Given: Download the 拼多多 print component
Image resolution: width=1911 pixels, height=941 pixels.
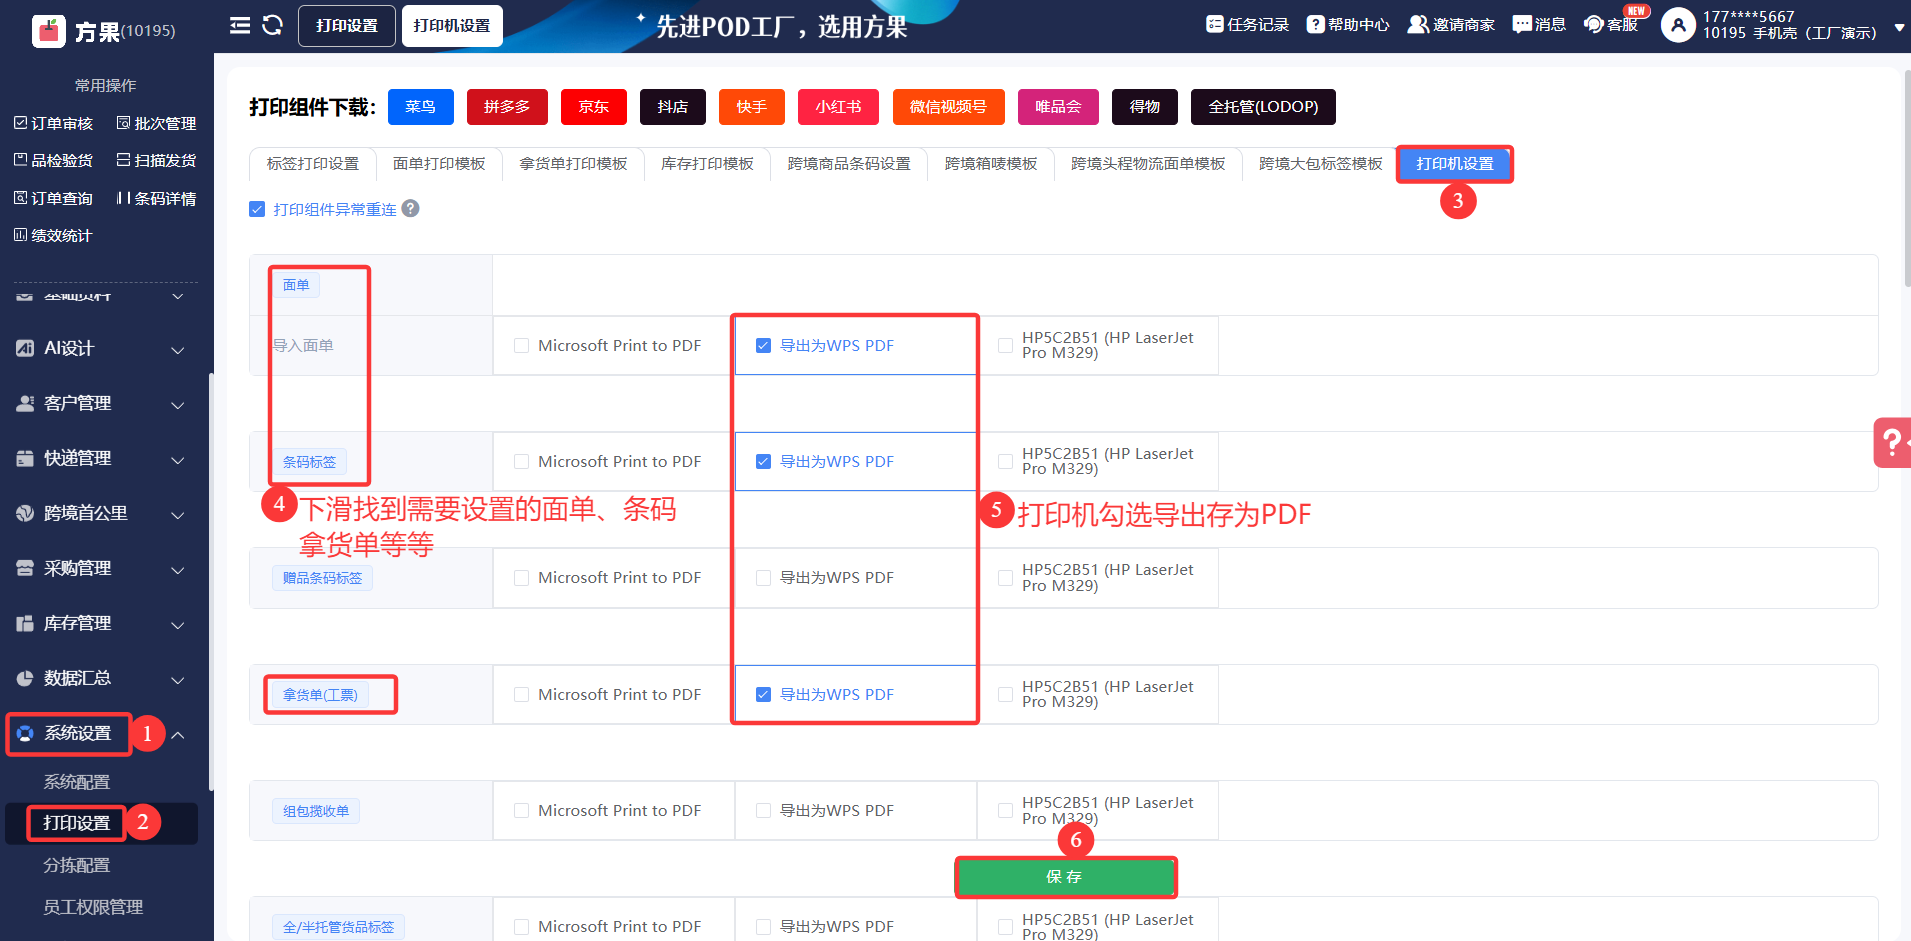Looking at the screenshot, I should tap(507, 107).
